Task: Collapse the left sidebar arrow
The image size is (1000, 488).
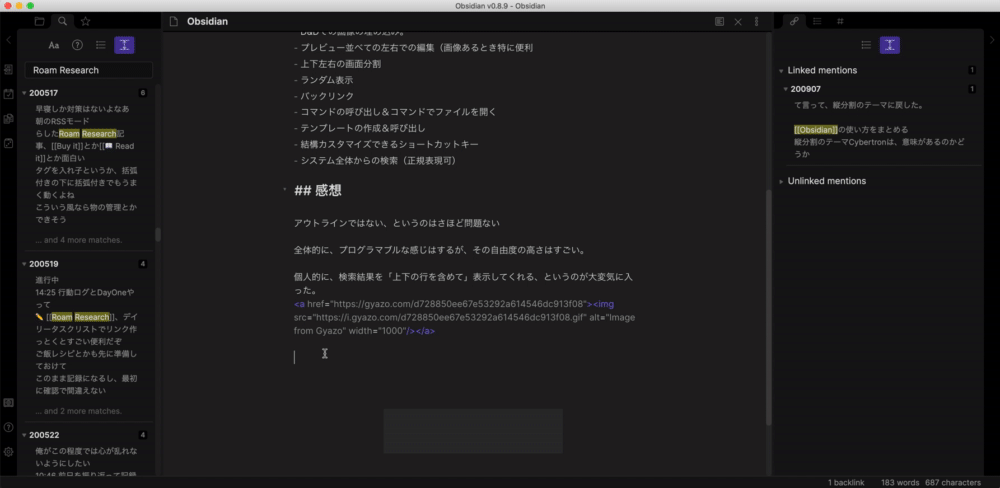Action: click(x=9, y=40)
